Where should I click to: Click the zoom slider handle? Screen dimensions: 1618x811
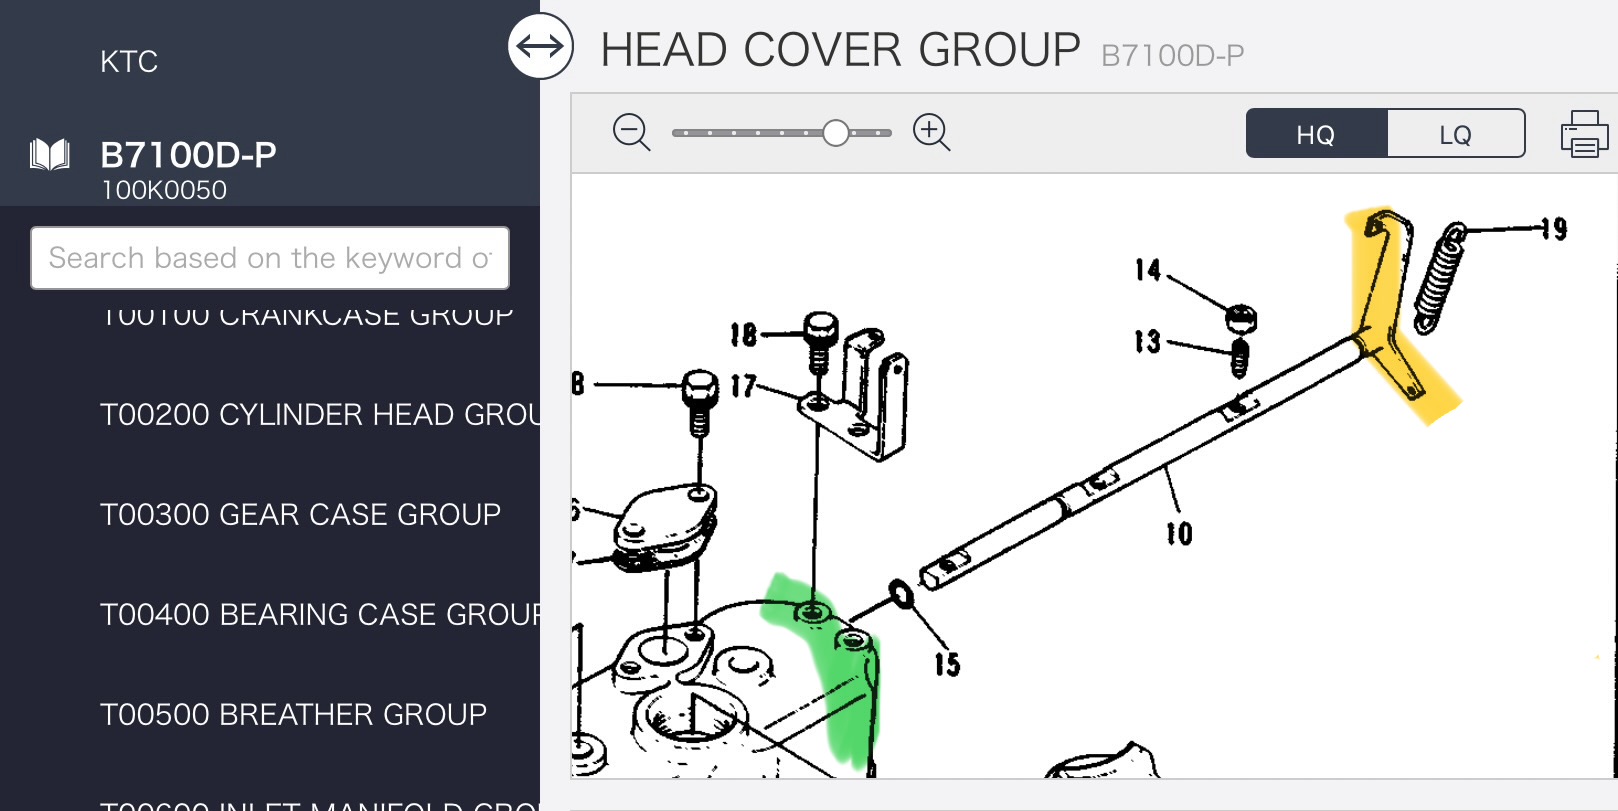836,133
